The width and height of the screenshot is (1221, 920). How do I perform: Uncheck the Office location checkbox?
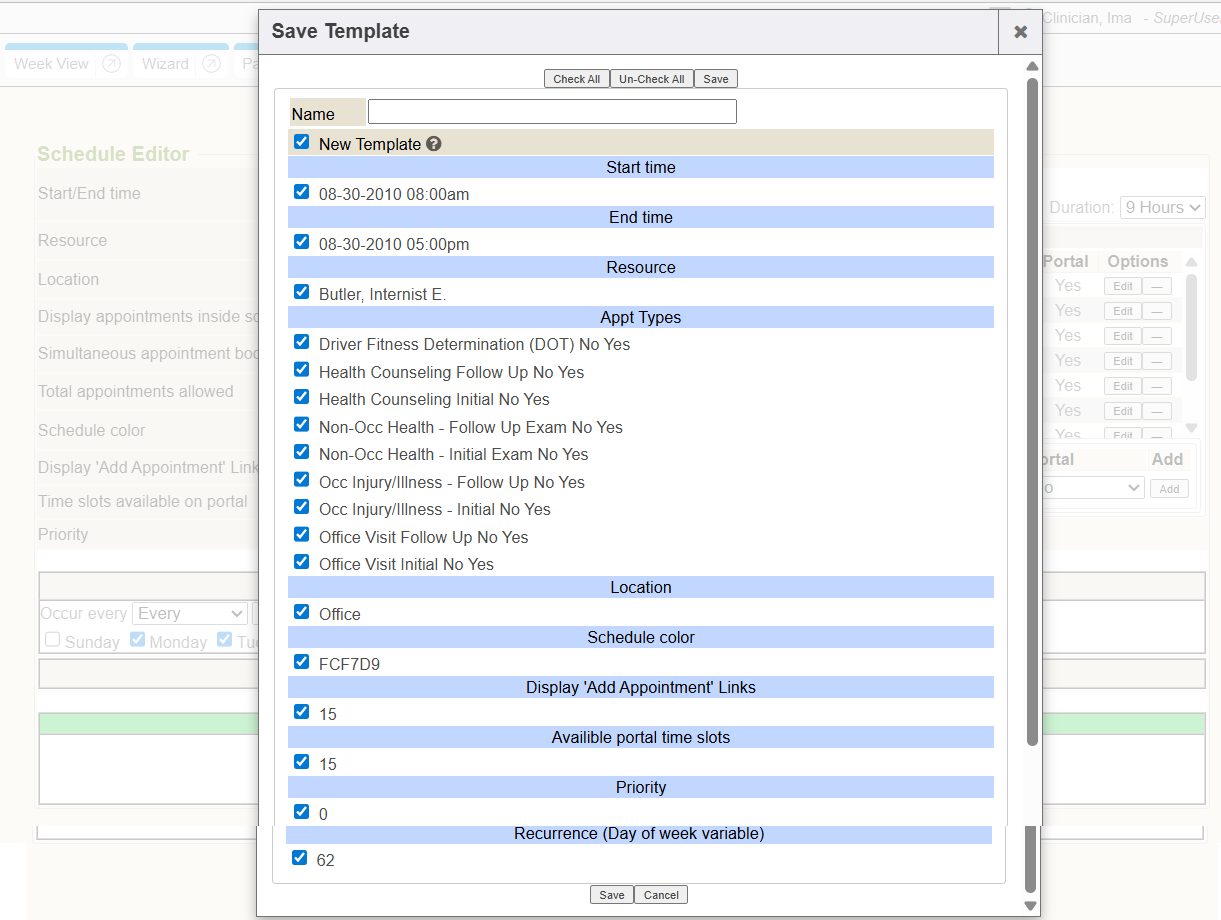[301, 612]
